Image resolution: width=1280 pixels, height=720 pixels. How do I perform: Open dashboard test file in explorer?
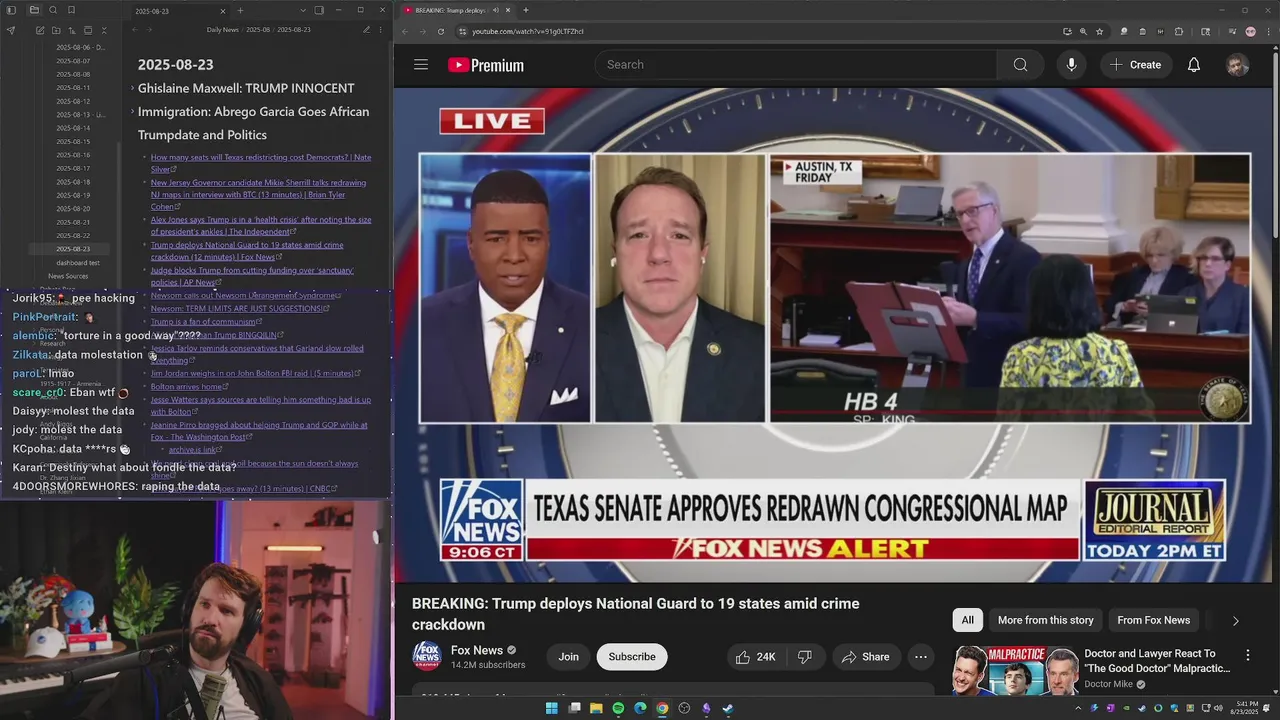tap(78, 262)
